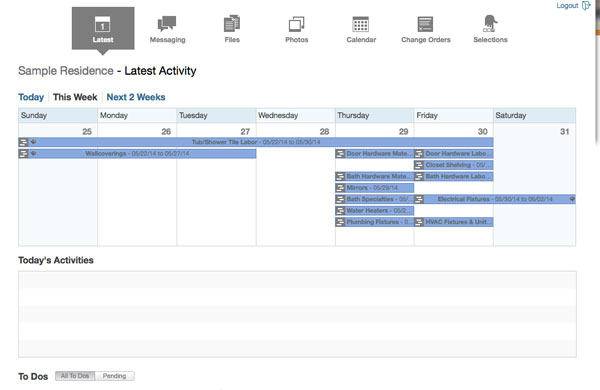The width and height of the screenshot is (600, 390).
Task: Click the Tub/Shower Tile Labor item icon
Action: (x=23, y=142)
